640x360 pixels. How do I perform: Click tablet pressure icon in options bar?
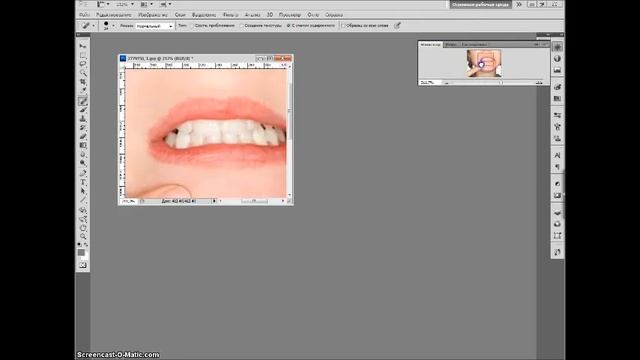pyautogui.click(x=397, y=25)
